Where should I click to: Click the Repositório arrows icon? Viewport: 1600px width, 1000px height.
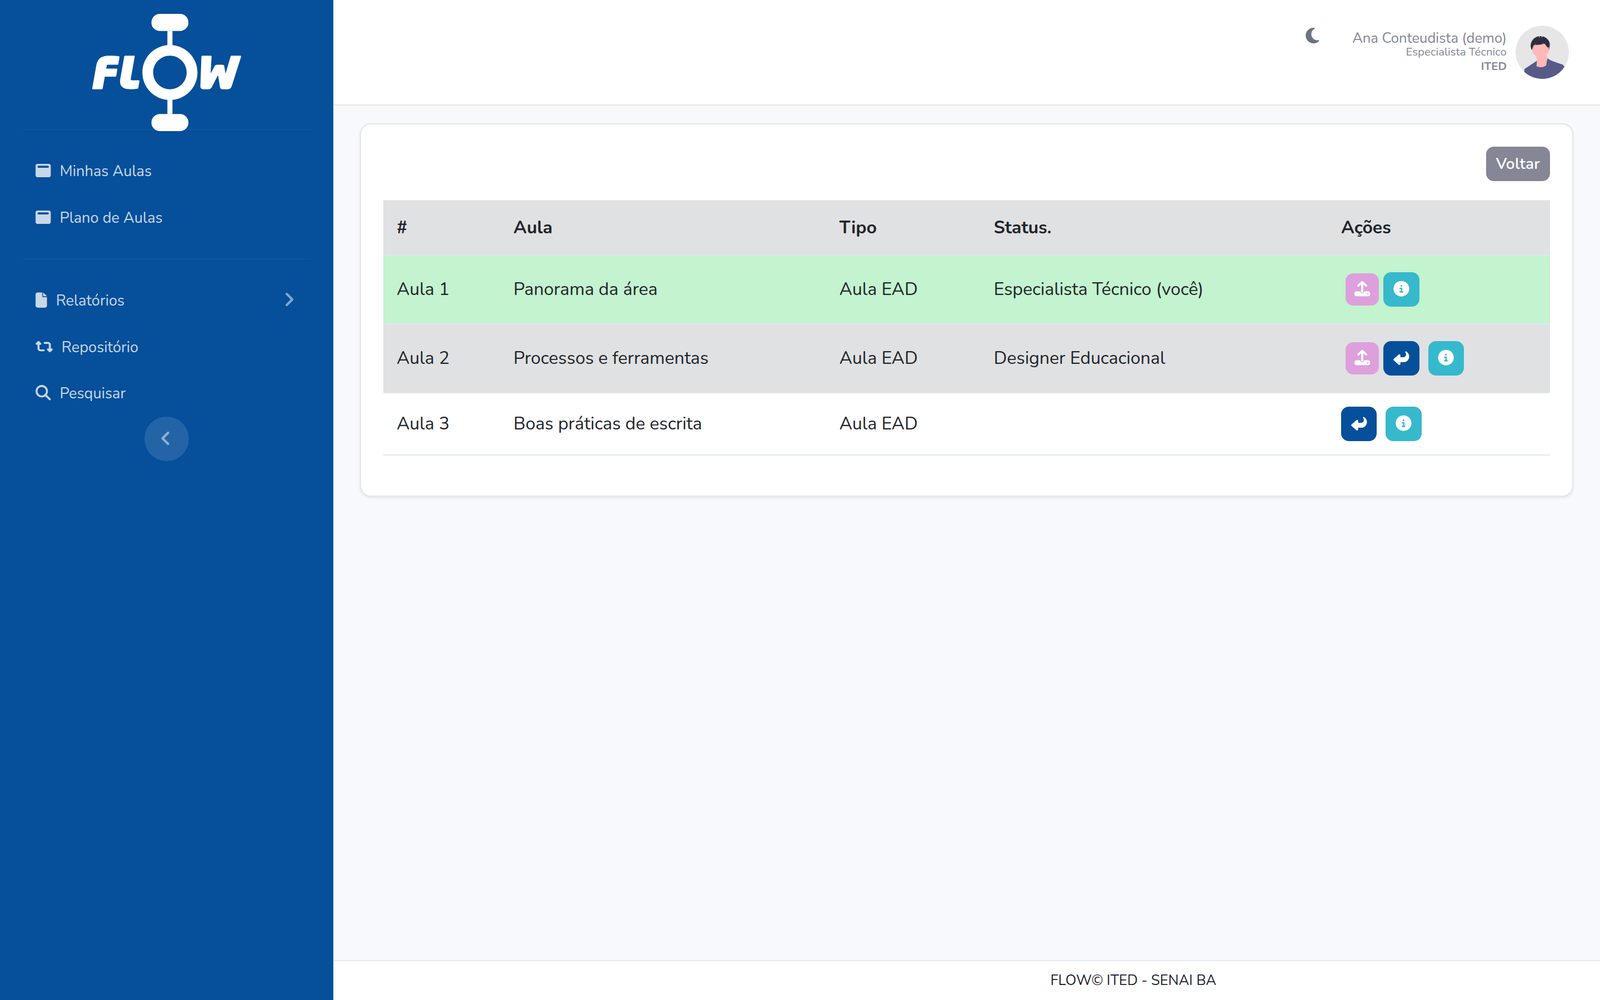44,347
